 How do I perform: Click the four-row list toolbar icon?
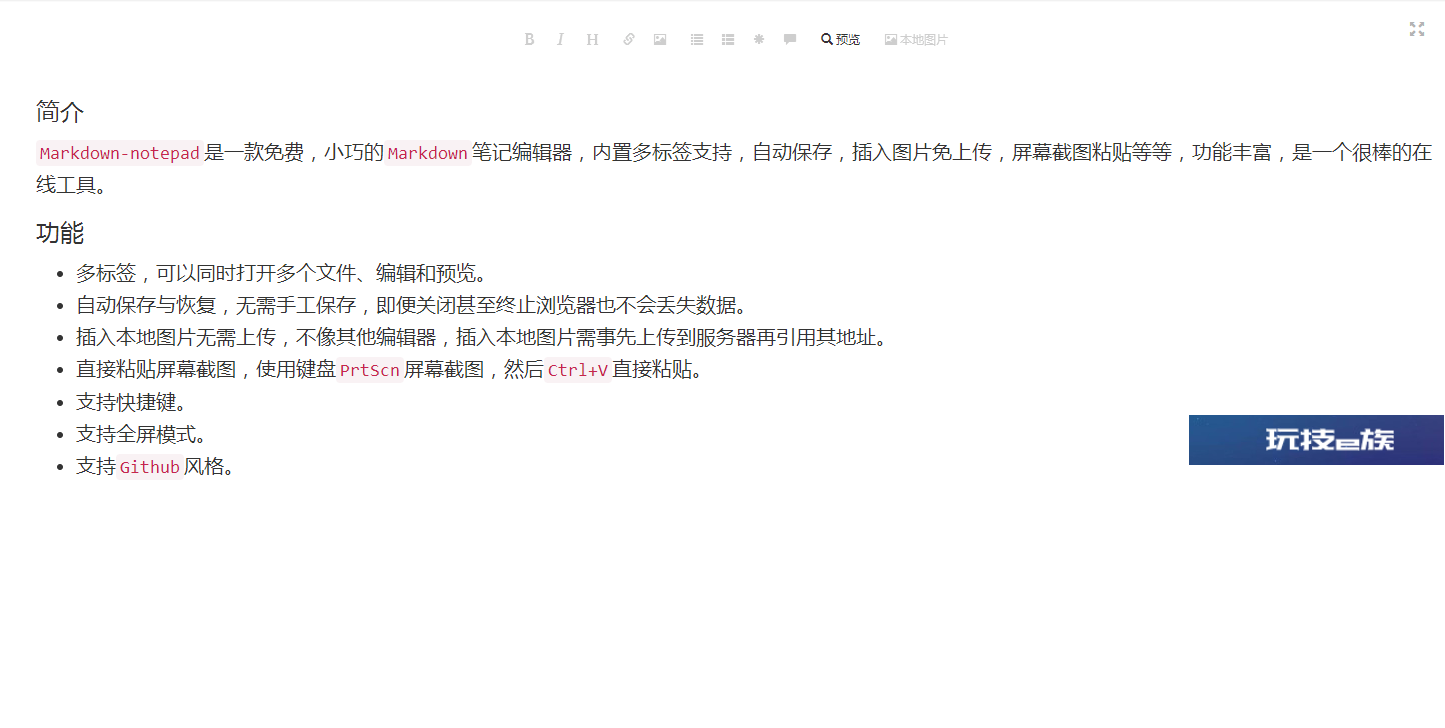pos(697,40)
